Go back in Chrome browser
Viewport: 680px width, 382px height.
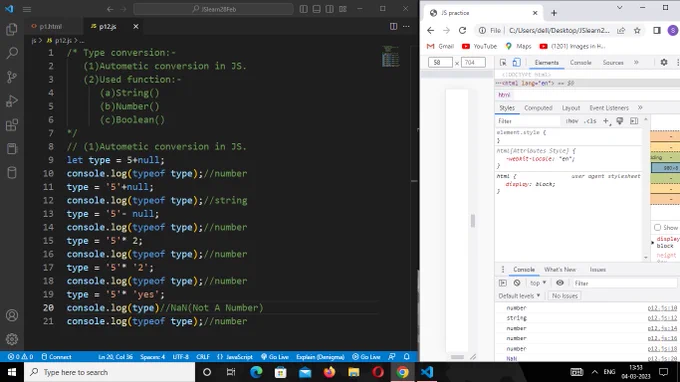pyautogui.click(x=430, y=30)
